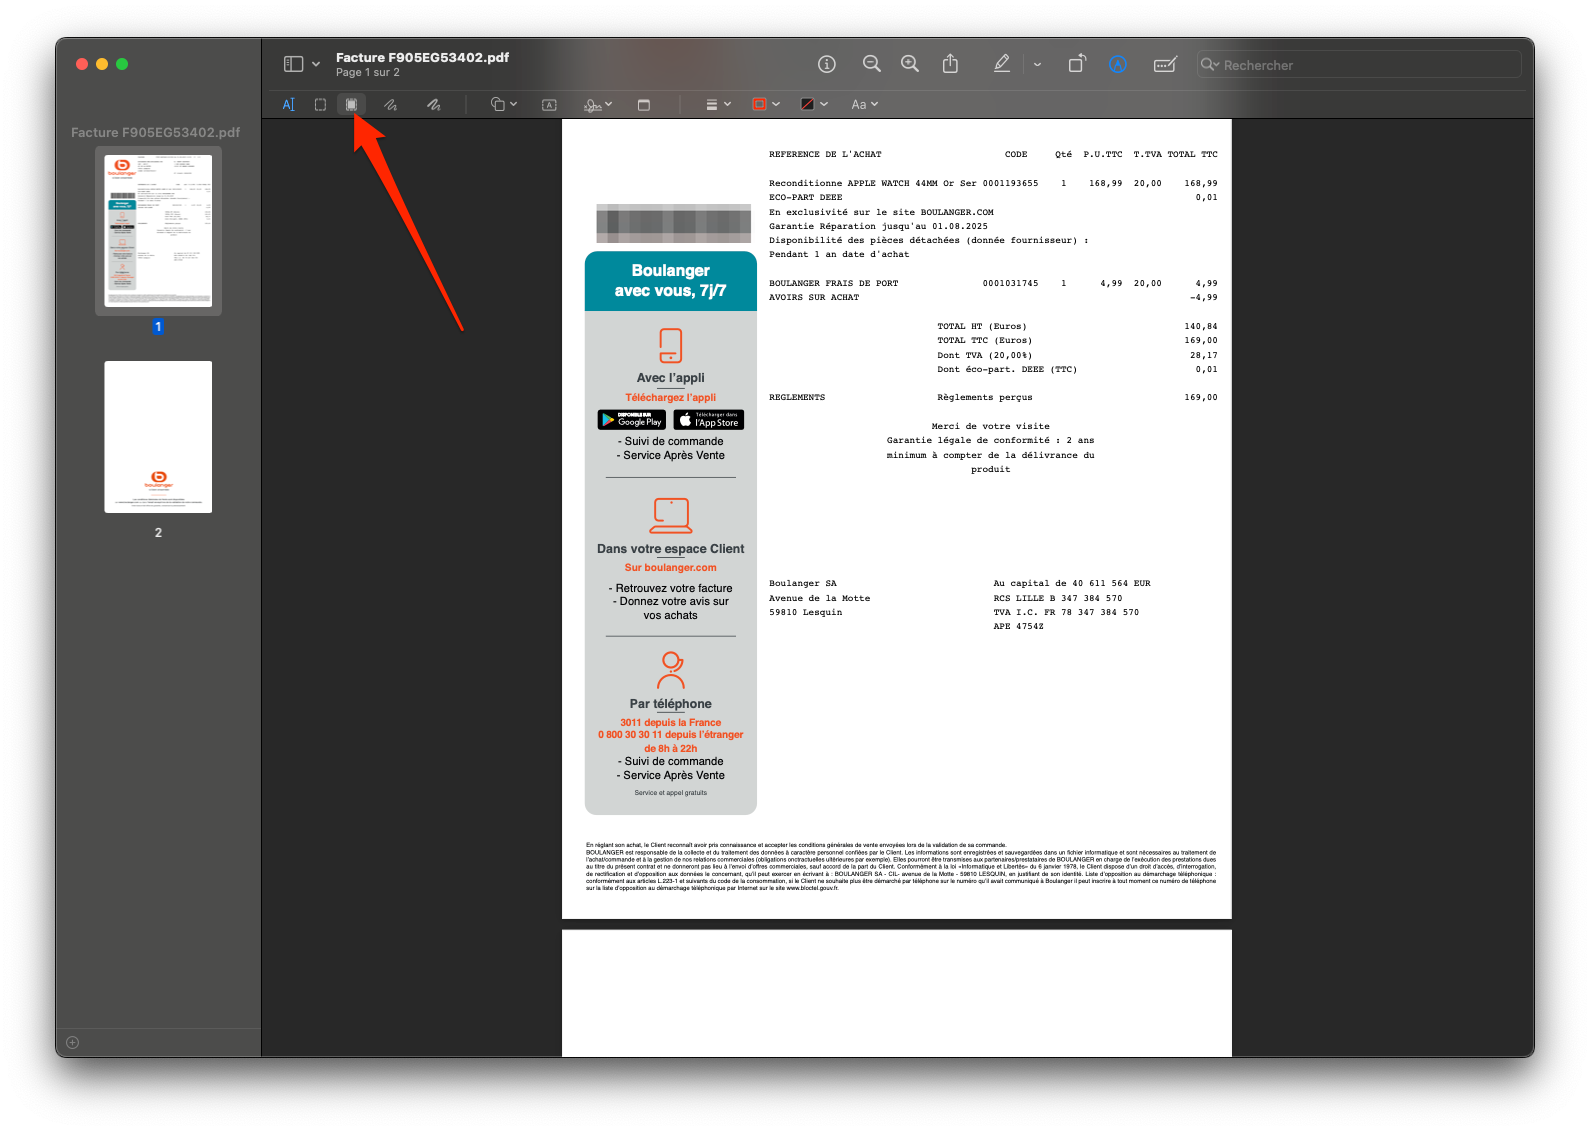Viewport: 1590px width, 1131px height.
Task: Select the text selection tool
Action: (289, 104)
